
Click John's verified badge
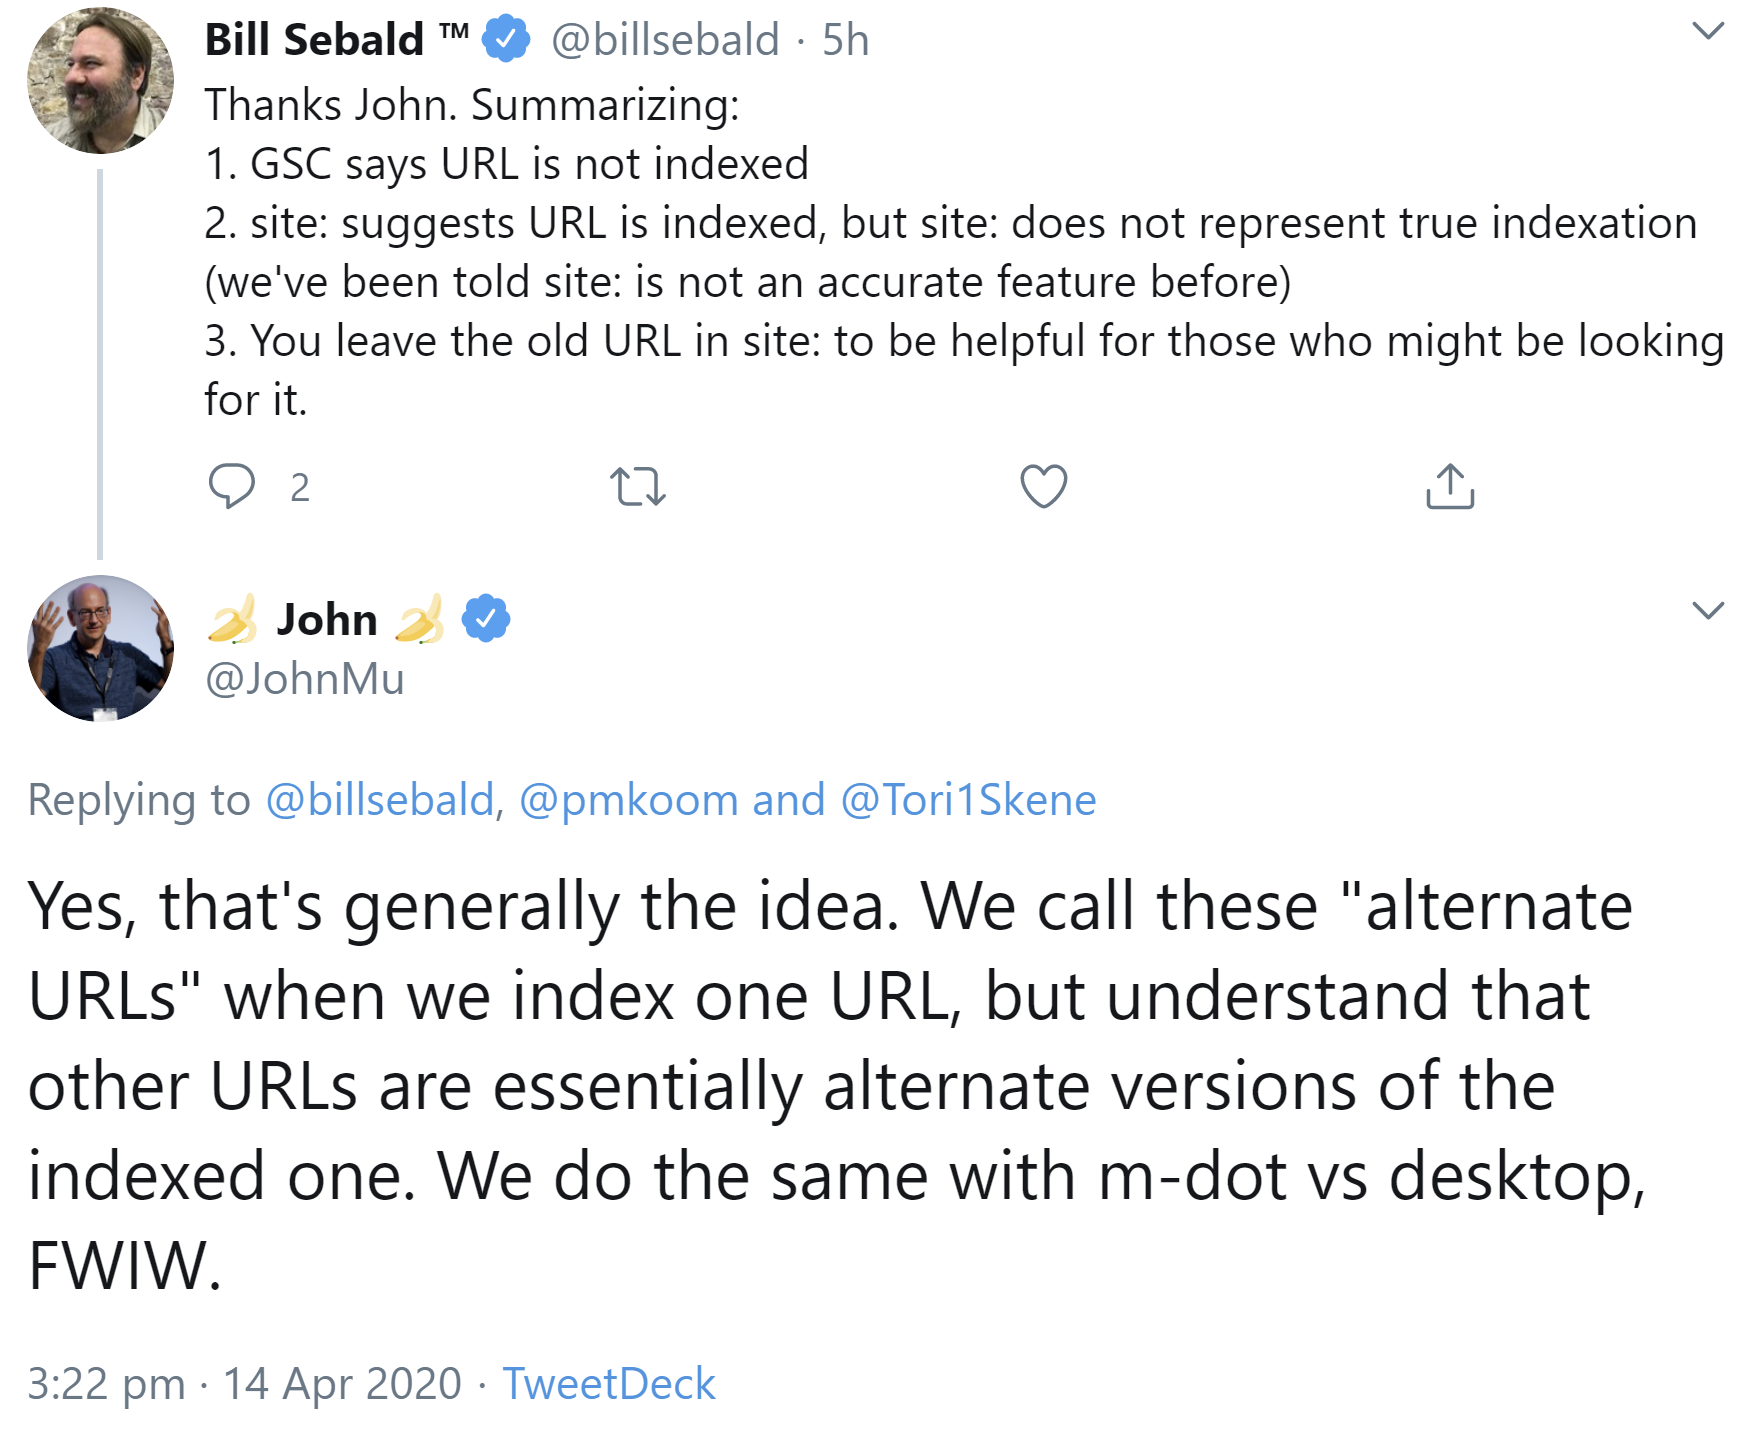tap(484, 618)
